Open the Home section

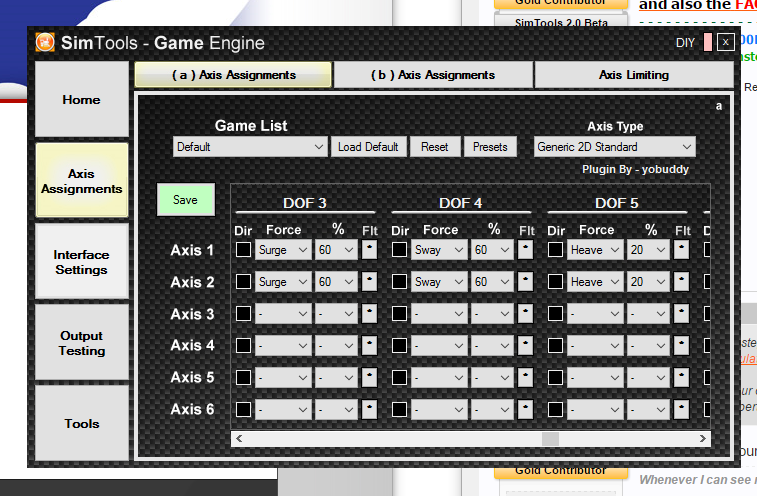pyautogui.click(x=82, y=99)
